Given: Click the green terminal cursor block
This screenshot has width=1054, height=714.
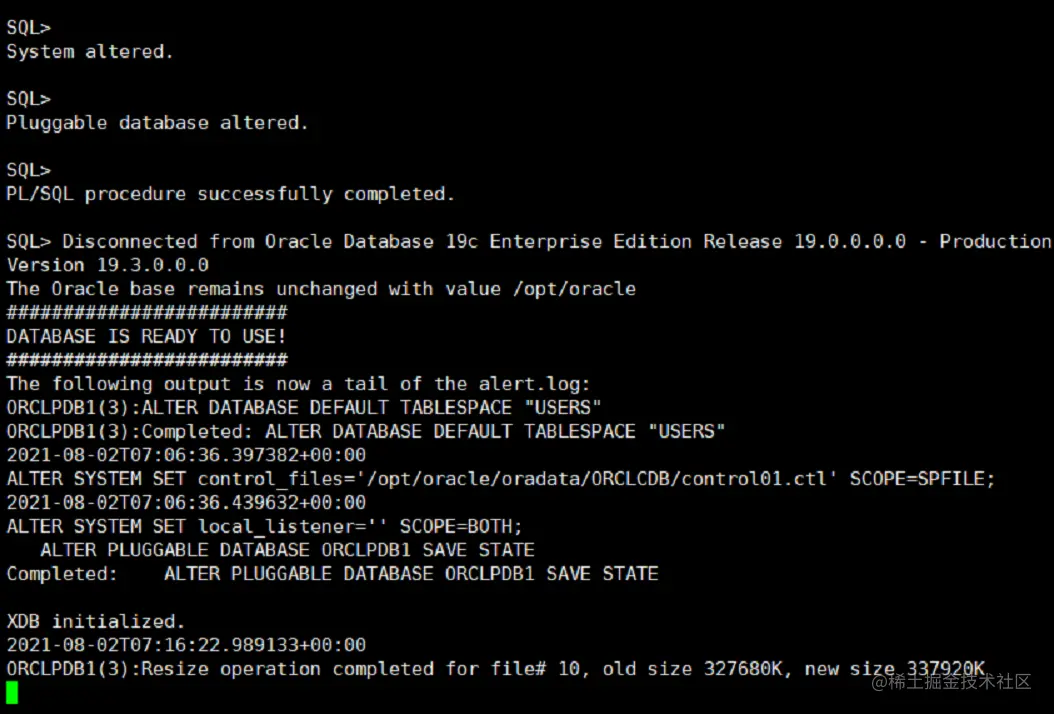Looking at the screenshot, I should 12,692.
